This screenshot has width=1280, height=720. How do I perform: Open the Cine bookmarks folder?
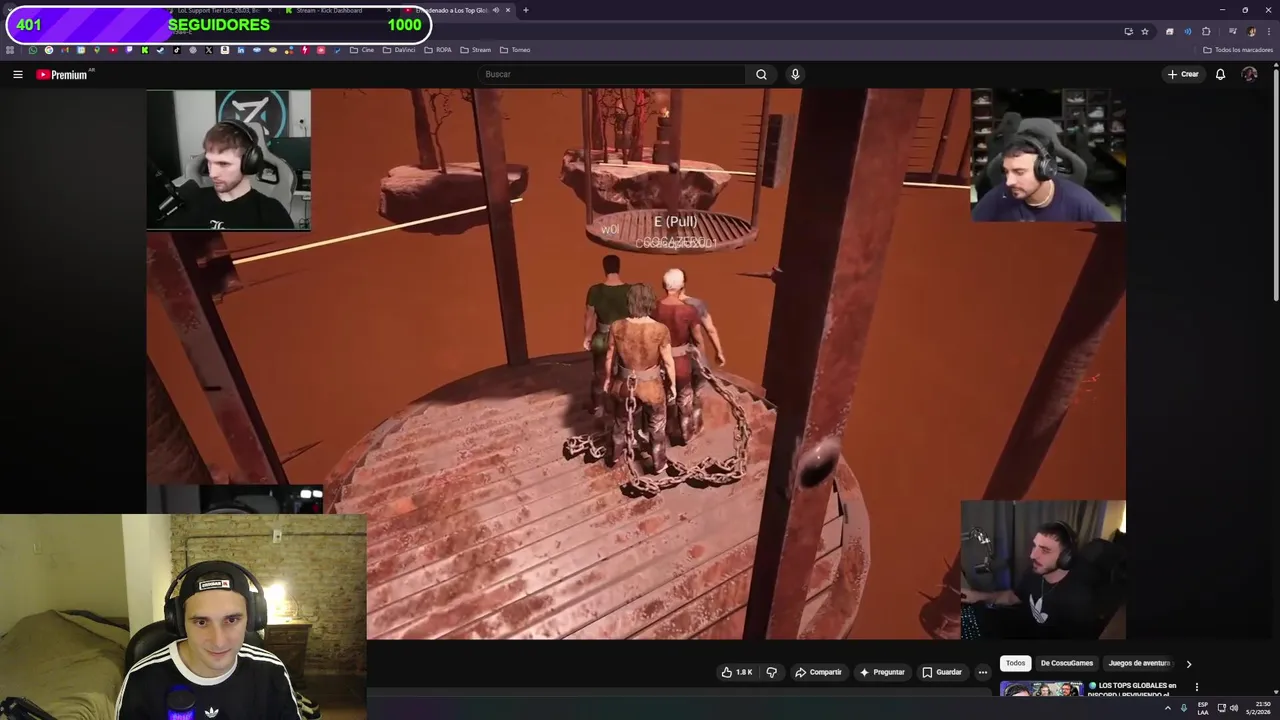(362, 50)
